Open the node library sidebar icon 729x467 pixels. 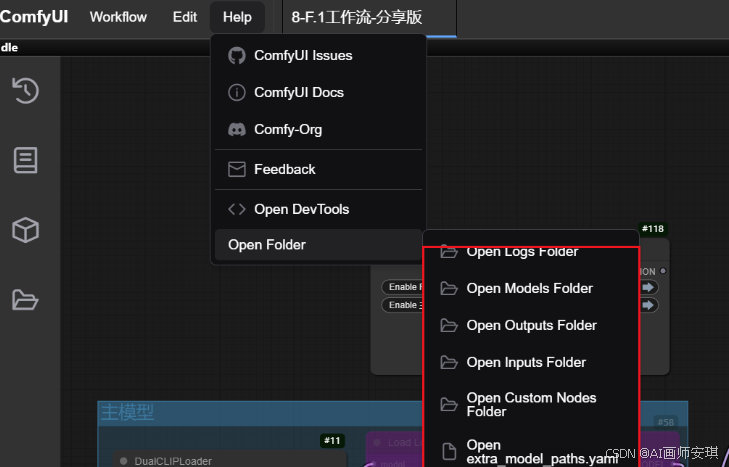(x=26, y=160)
